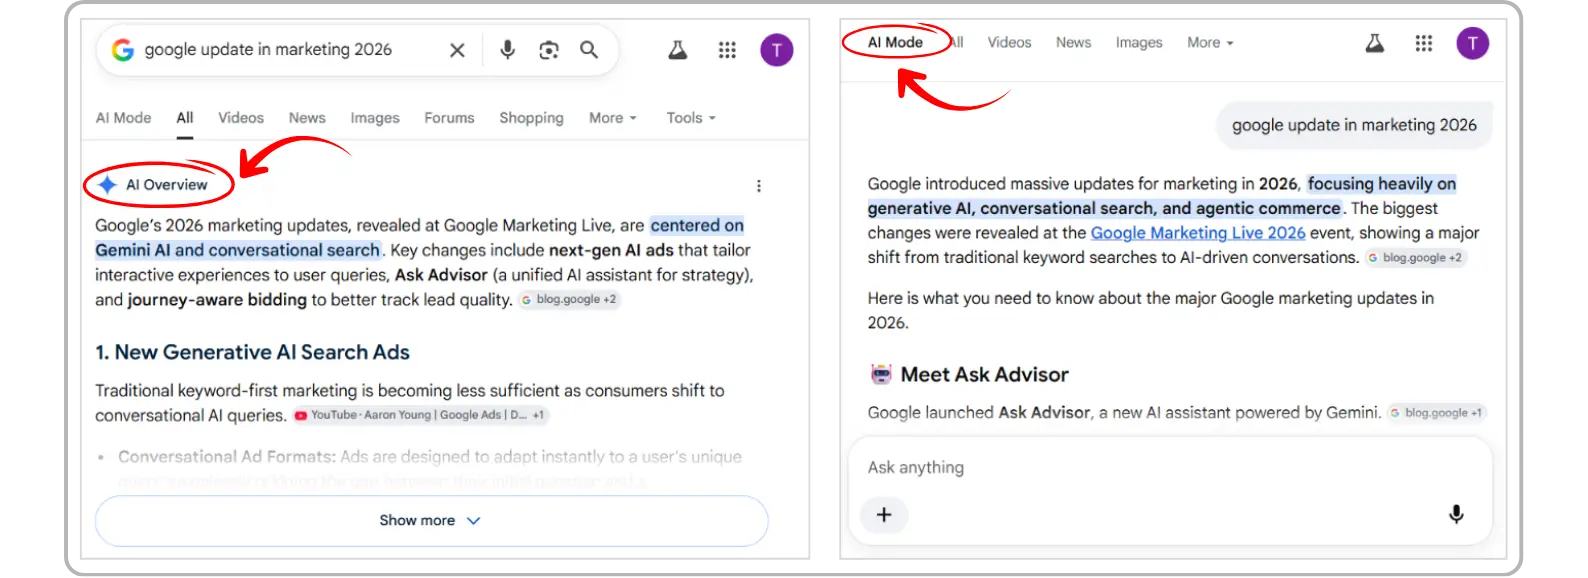Image resolution: width=1588 pixels, height=578 pixels.
Task: Open blog.google +1 source chip under Ask Advisor
Action: click(1437, 413)
